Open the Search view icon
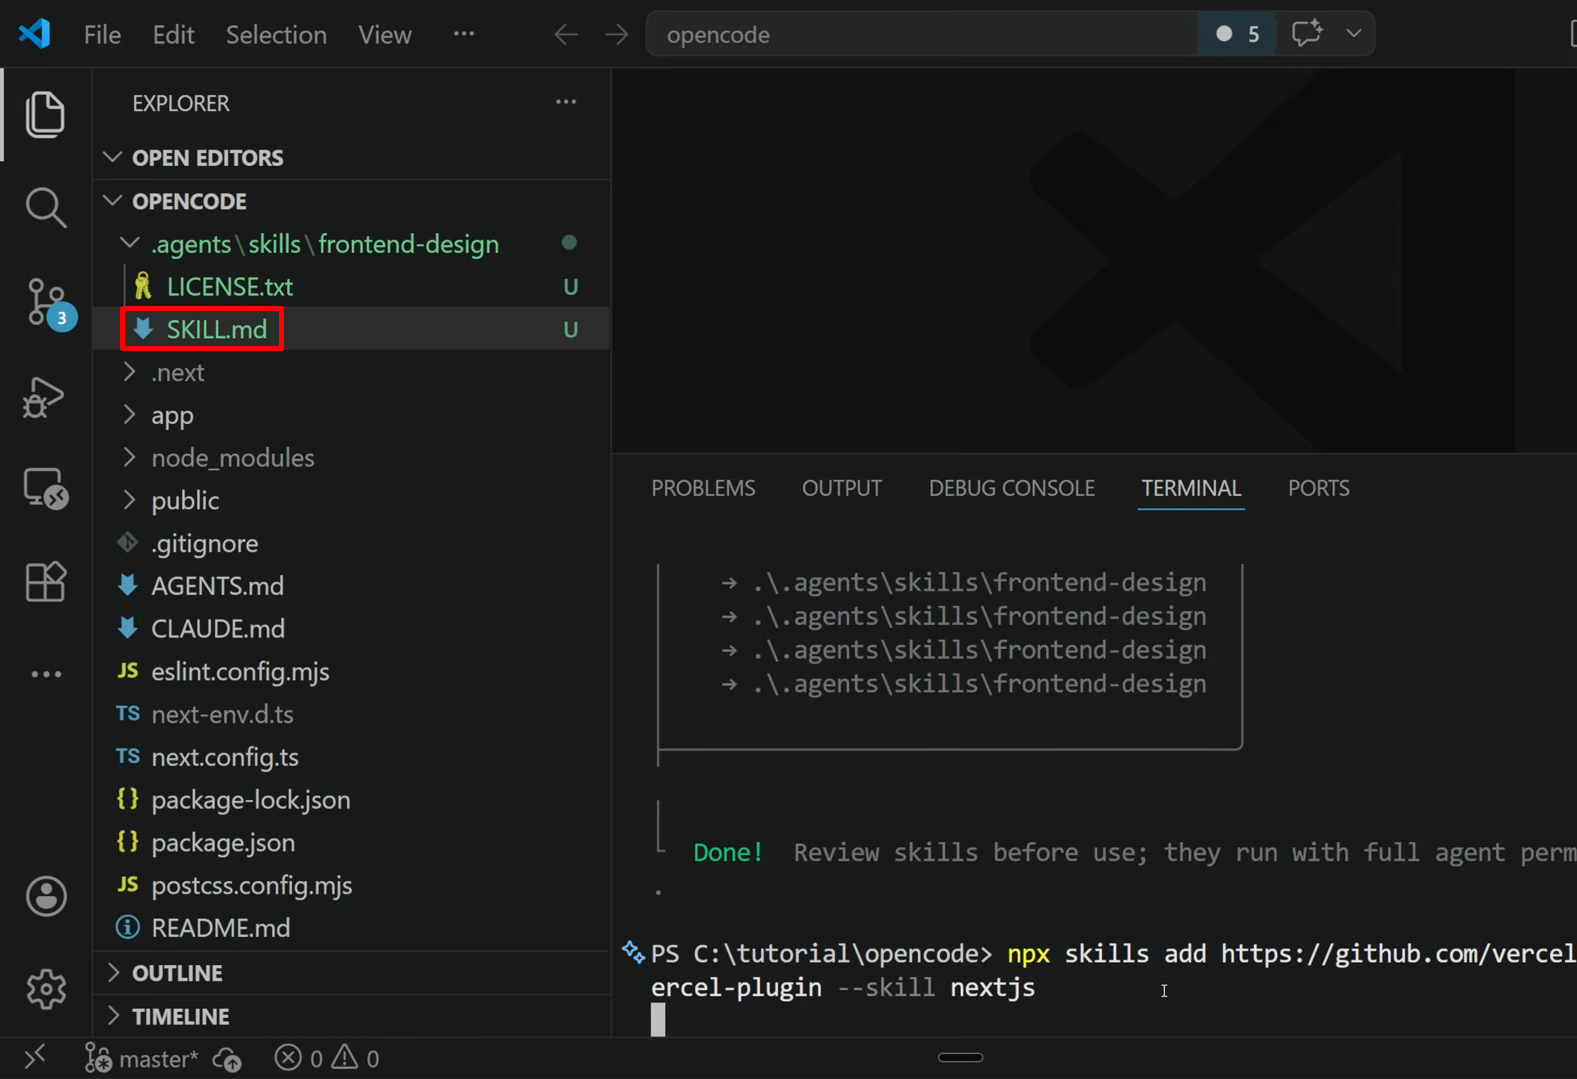This screenshot has height=1079, width=1577. pos(45,207)
